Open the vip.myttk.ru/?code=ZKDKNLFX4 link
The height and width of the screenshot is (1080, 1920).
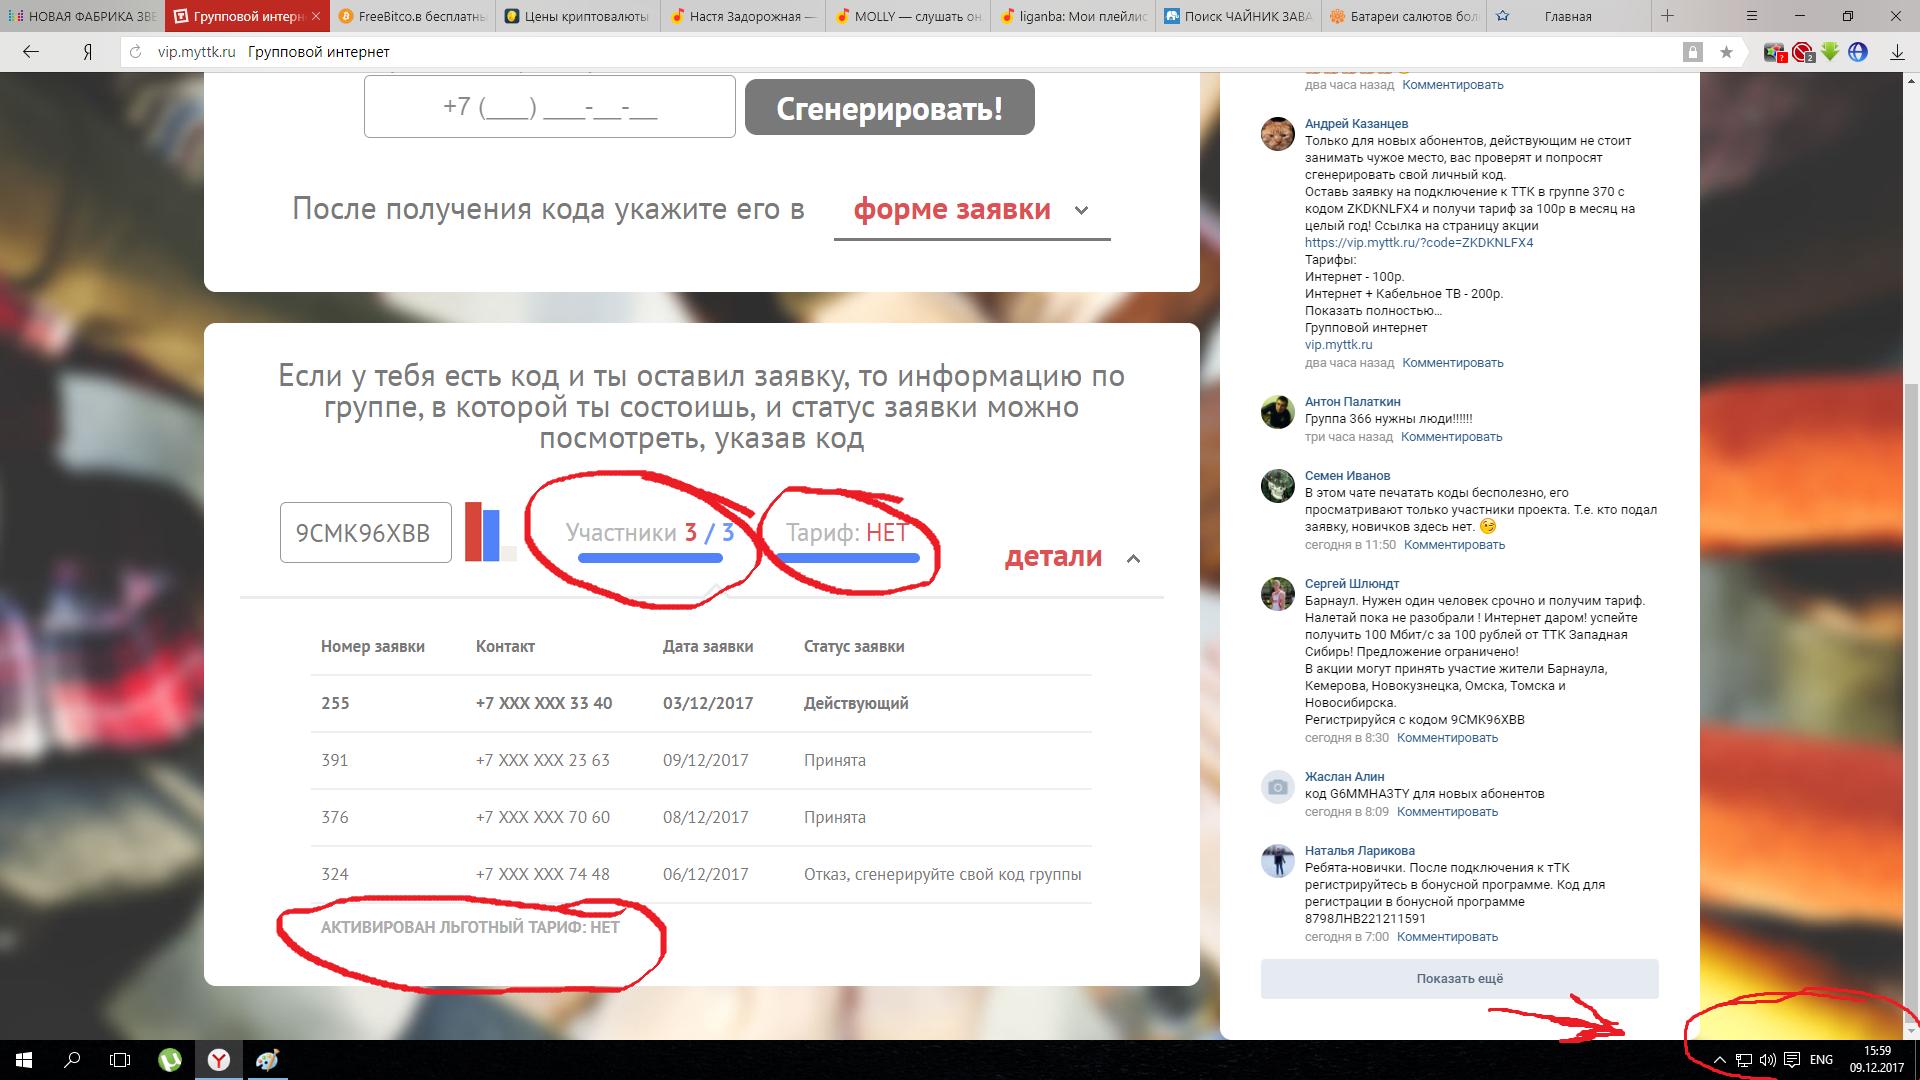(x=1419, y=243)
